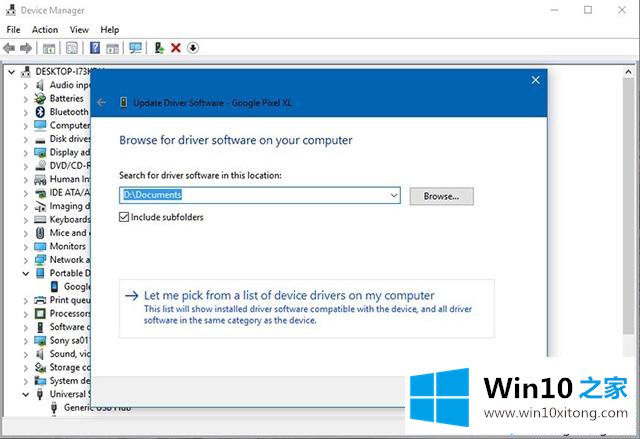This screenshot has width=640, height=439.
Task: Click the down-arrow Disable device icon
Action: 193,48
